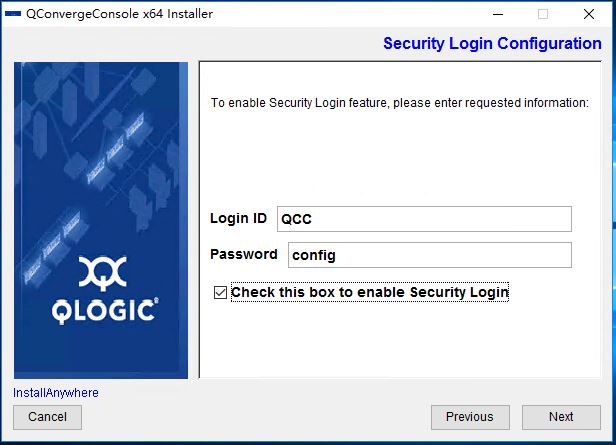Minimize the installer window

coord(498,14)
